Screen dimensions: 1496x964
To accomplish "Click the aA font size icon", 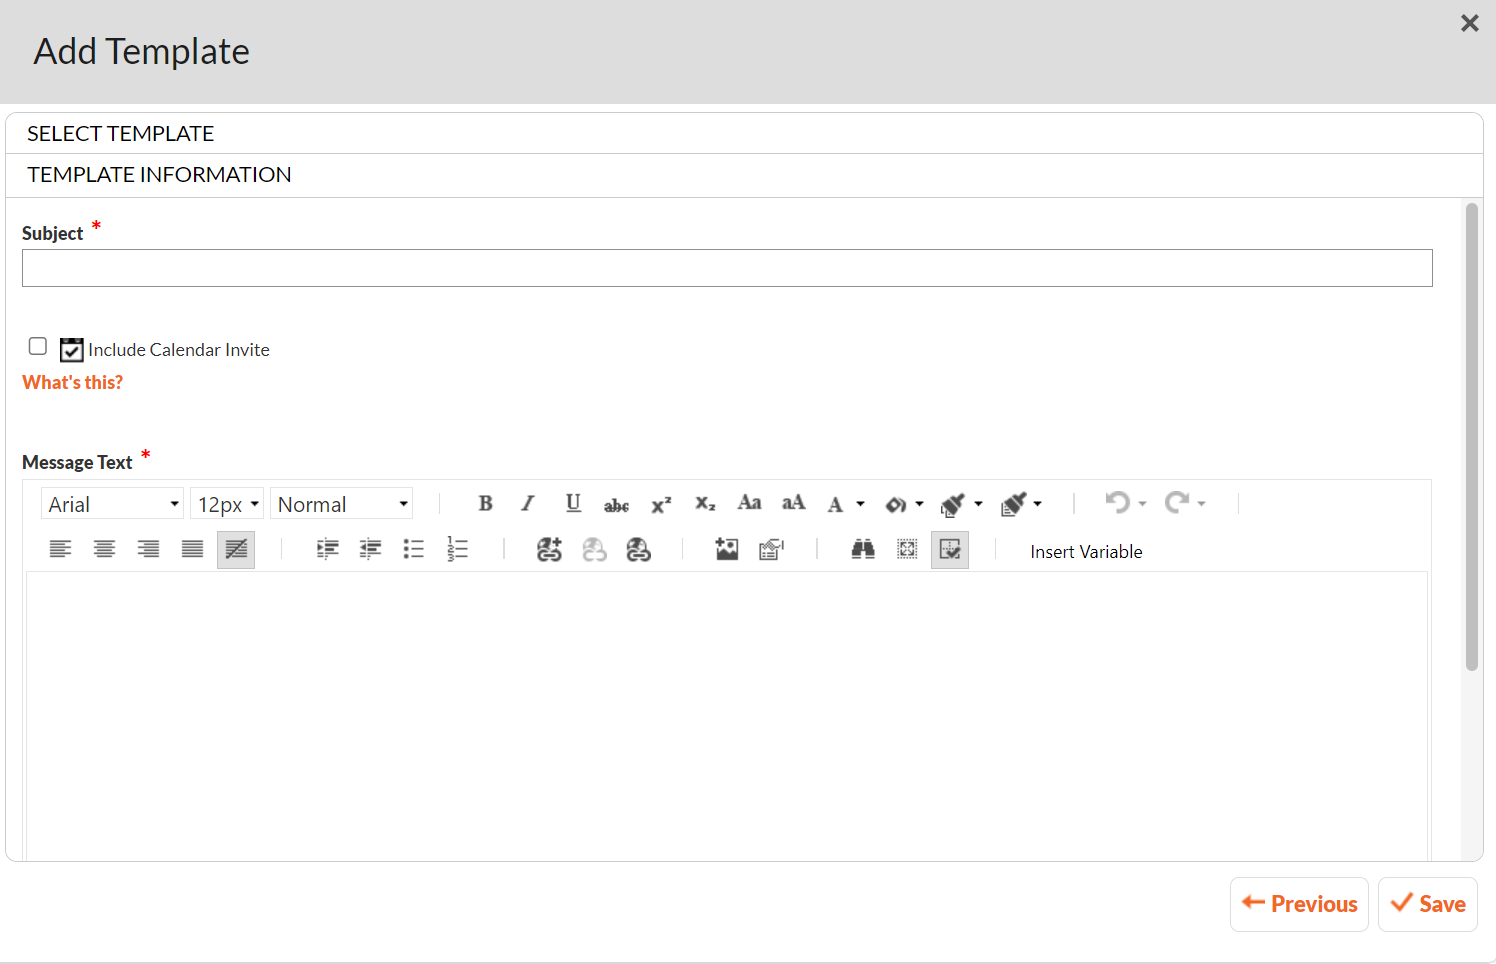I will pyautogui.click(x=794, y=503).
